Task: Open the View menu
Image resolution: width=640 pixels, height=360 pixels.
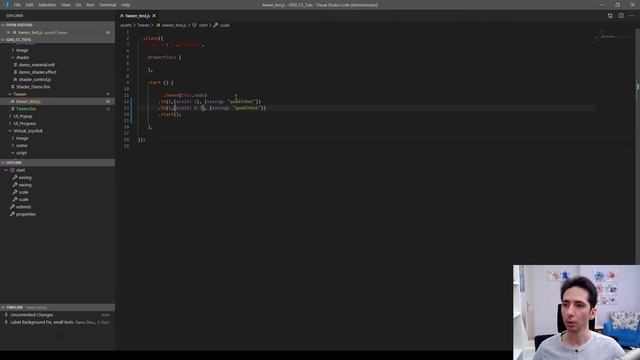Action: pyautogui.click(x=66, y=5)
